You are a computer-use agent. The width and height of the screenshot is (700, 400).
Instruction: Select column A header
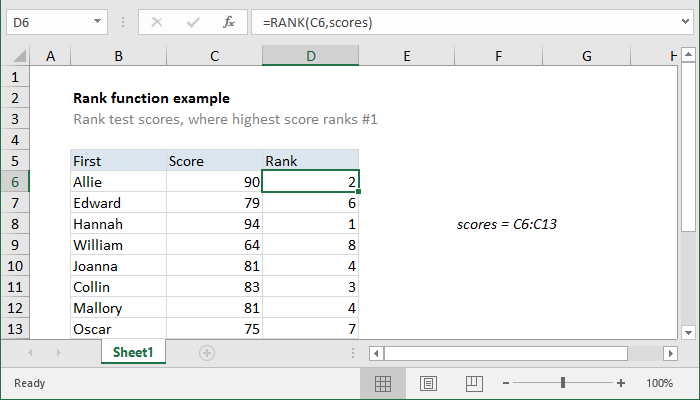50,56
